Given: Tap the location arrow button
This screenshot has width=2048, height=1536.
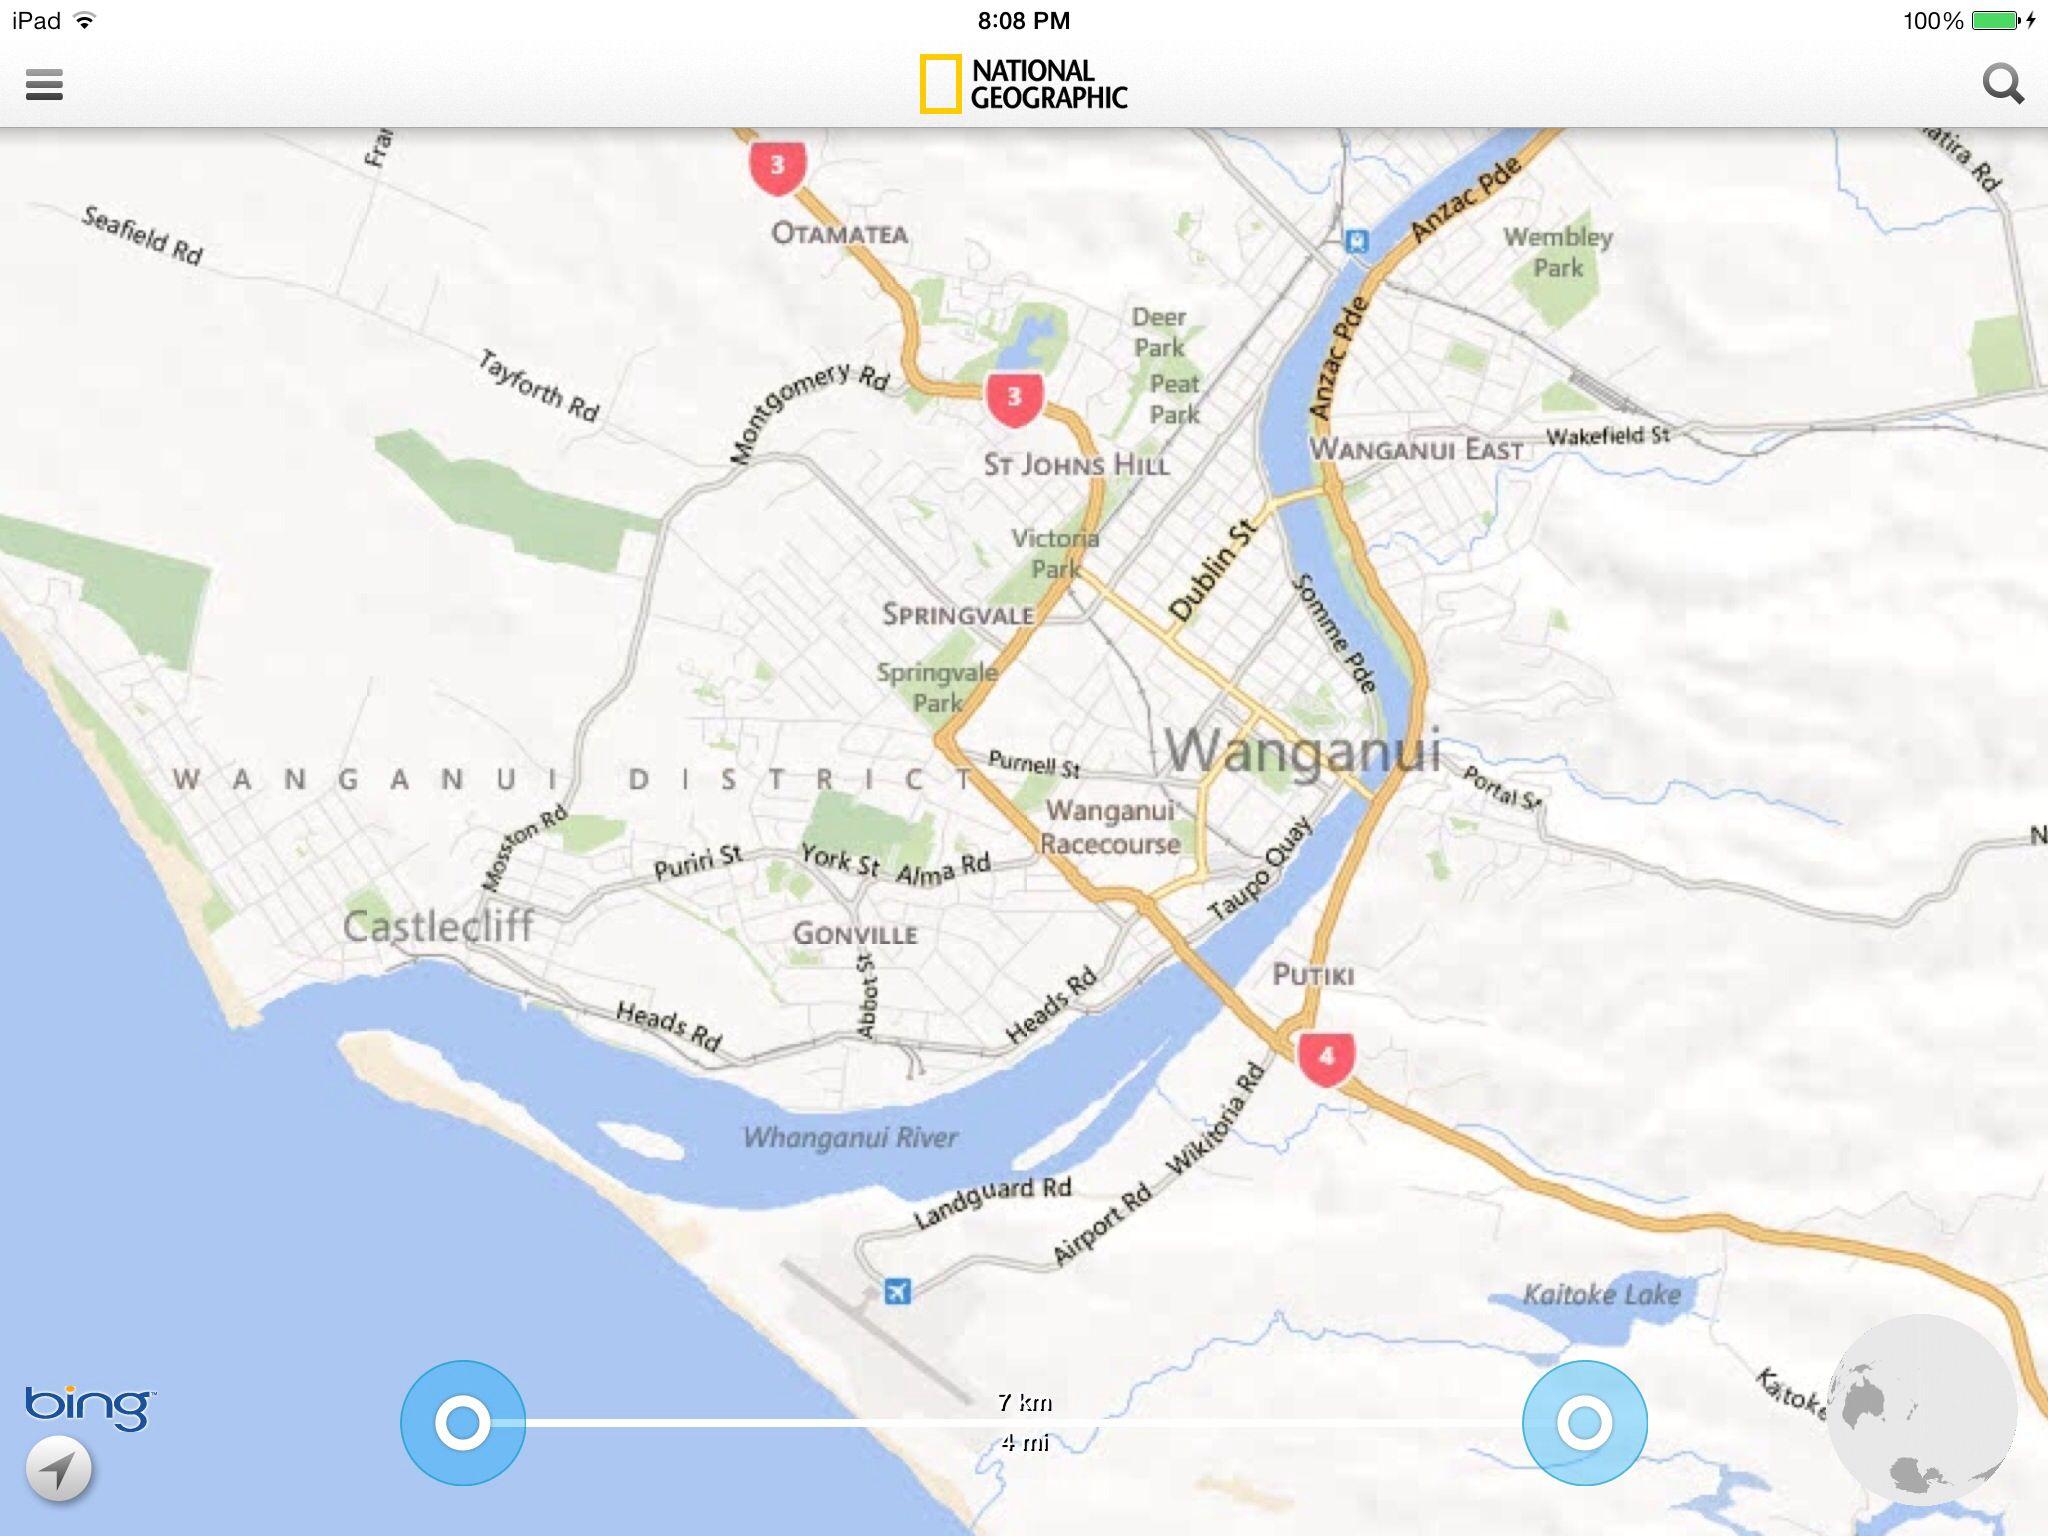Looking at the screenshot, I should point(59,1469).
